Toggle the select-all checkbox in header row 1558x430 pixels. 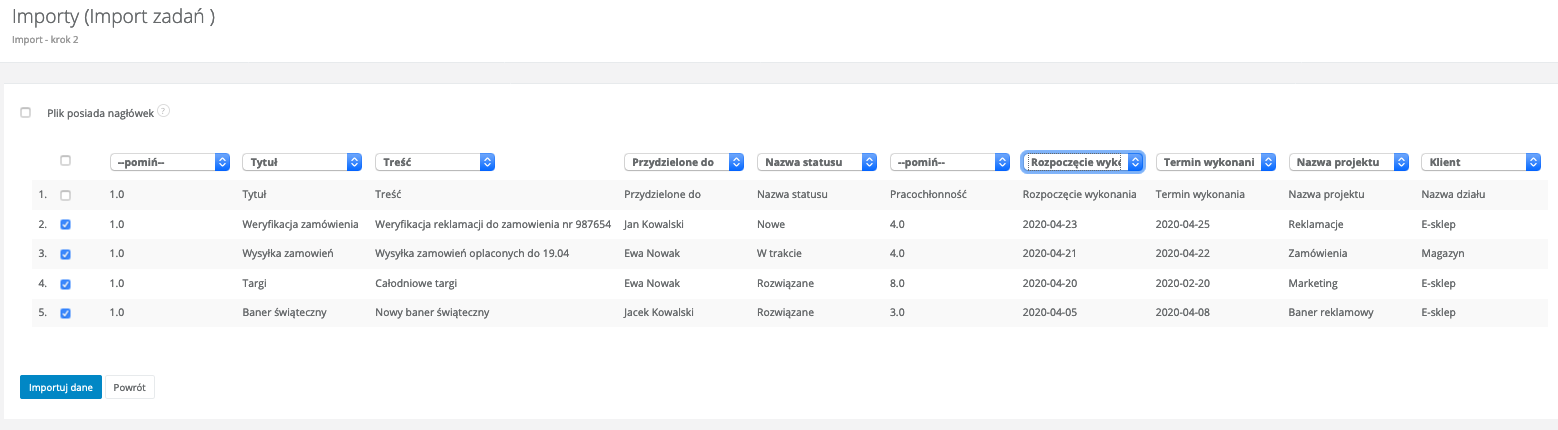point(66,161)
